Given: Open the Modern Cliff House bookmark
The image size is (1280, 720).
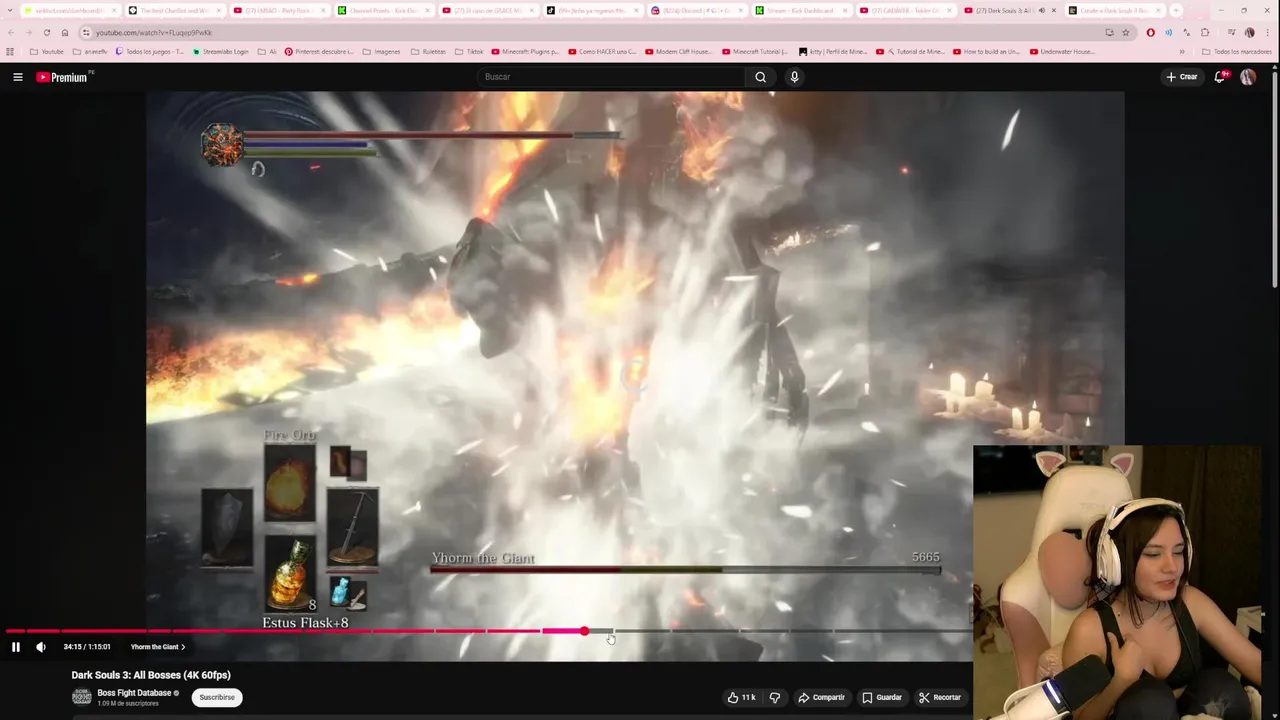Looking at the screenshot, I should coord(678,51).
